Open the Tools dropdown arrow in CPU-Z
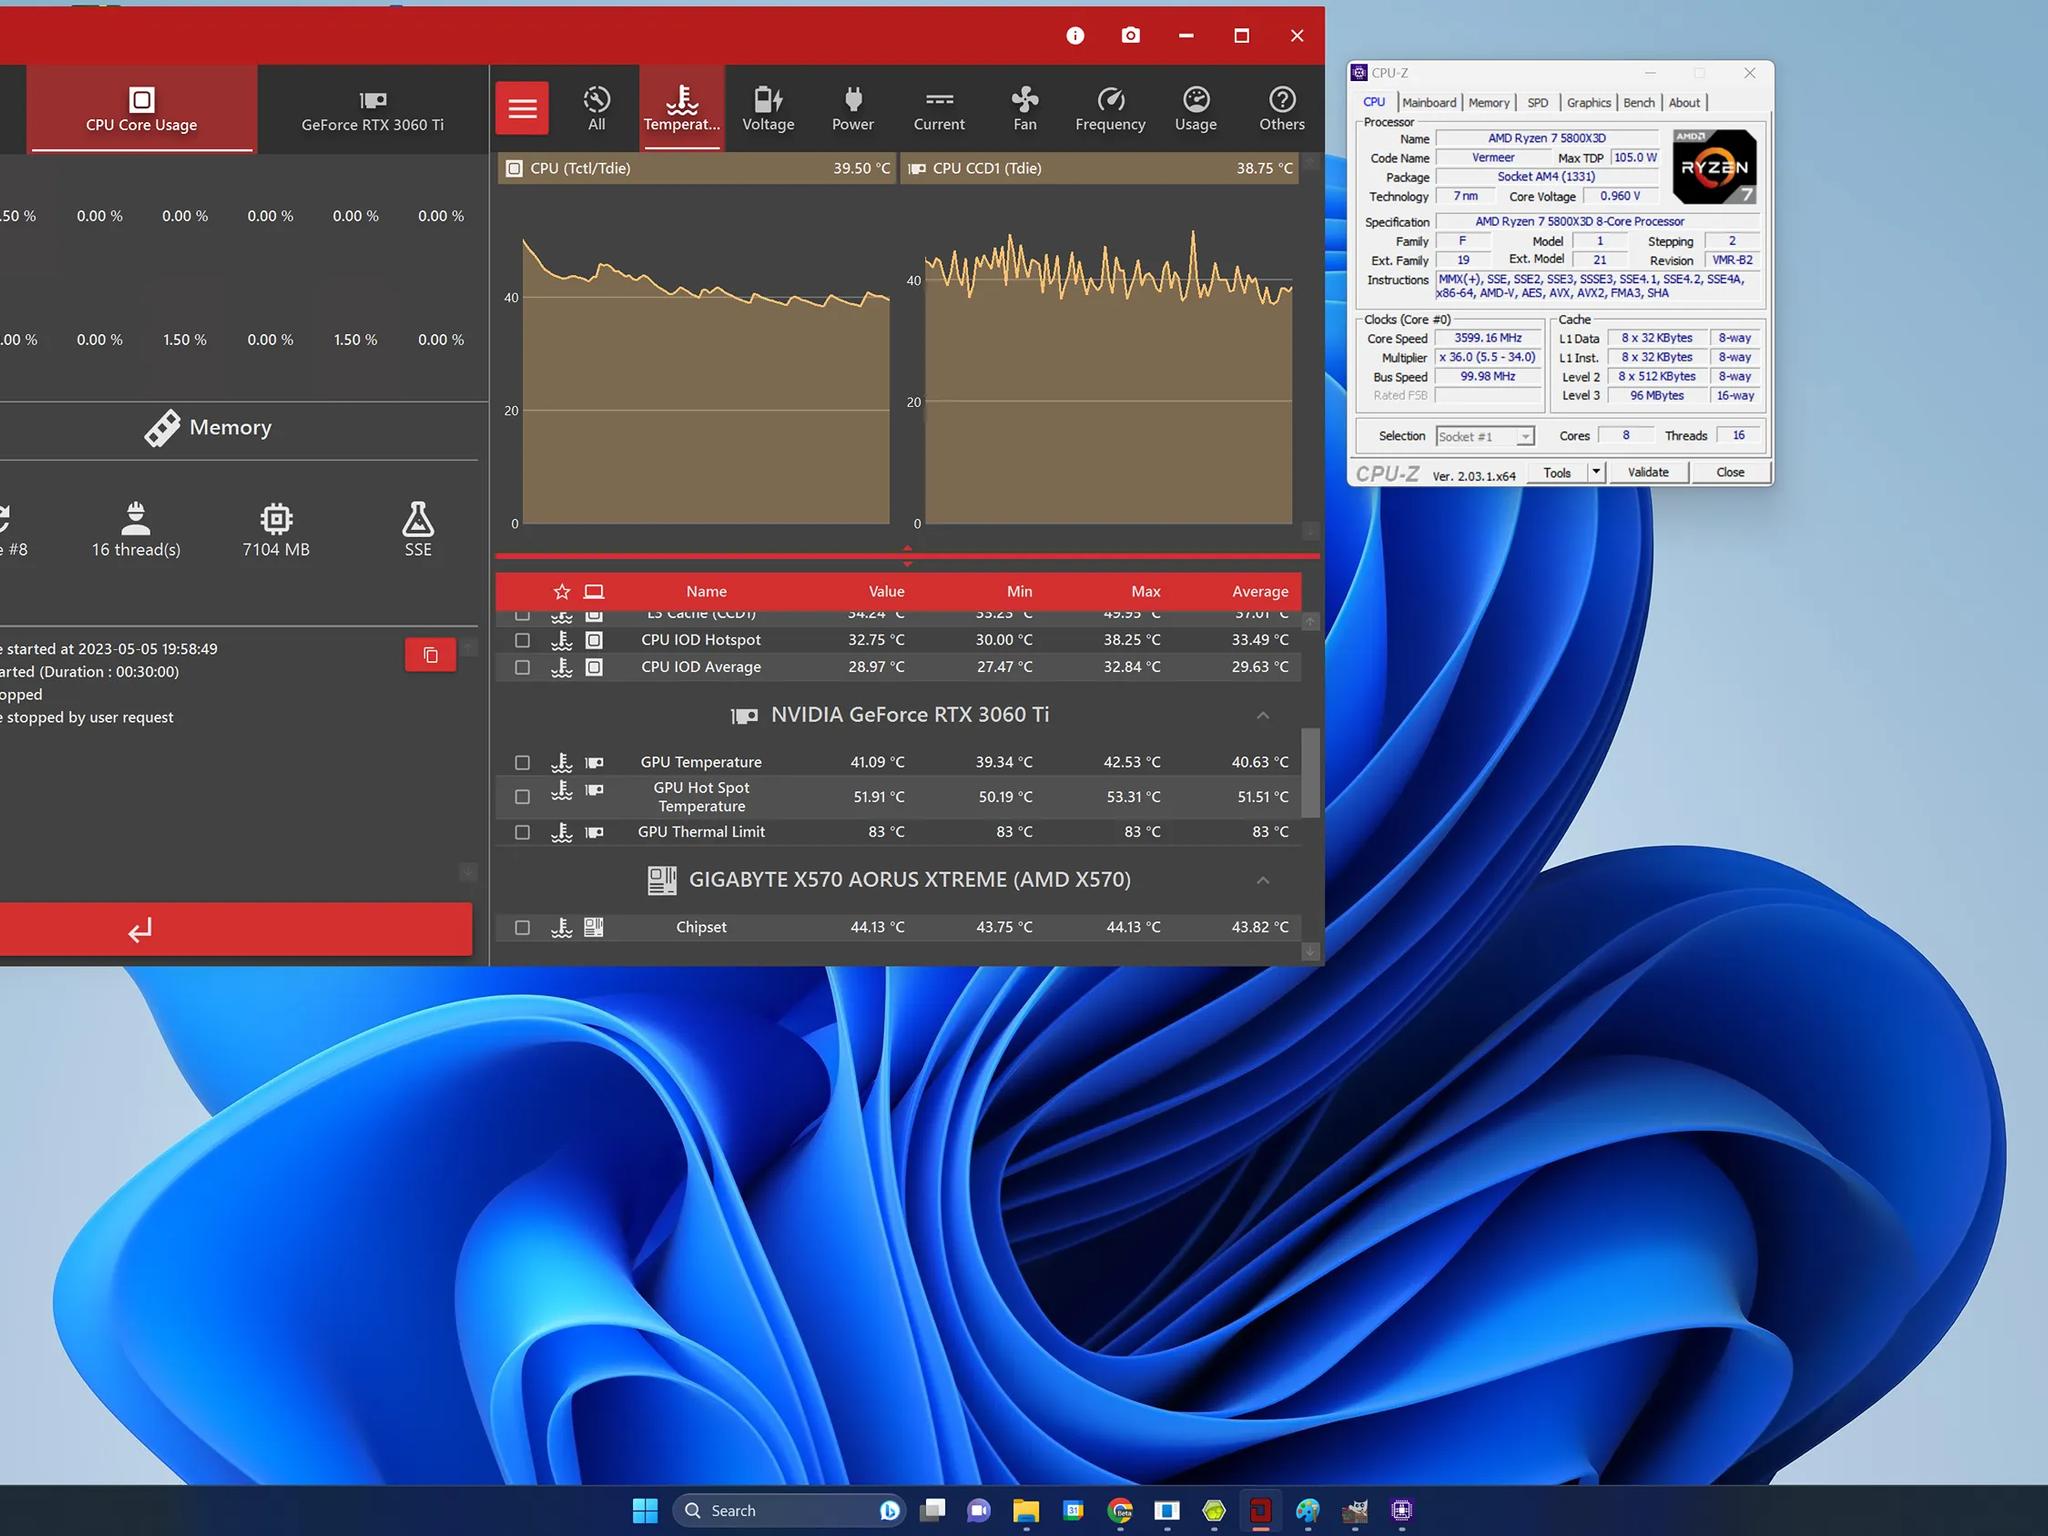The height and width of the screenshot is (1536, 2048). tap(1596, 472)
